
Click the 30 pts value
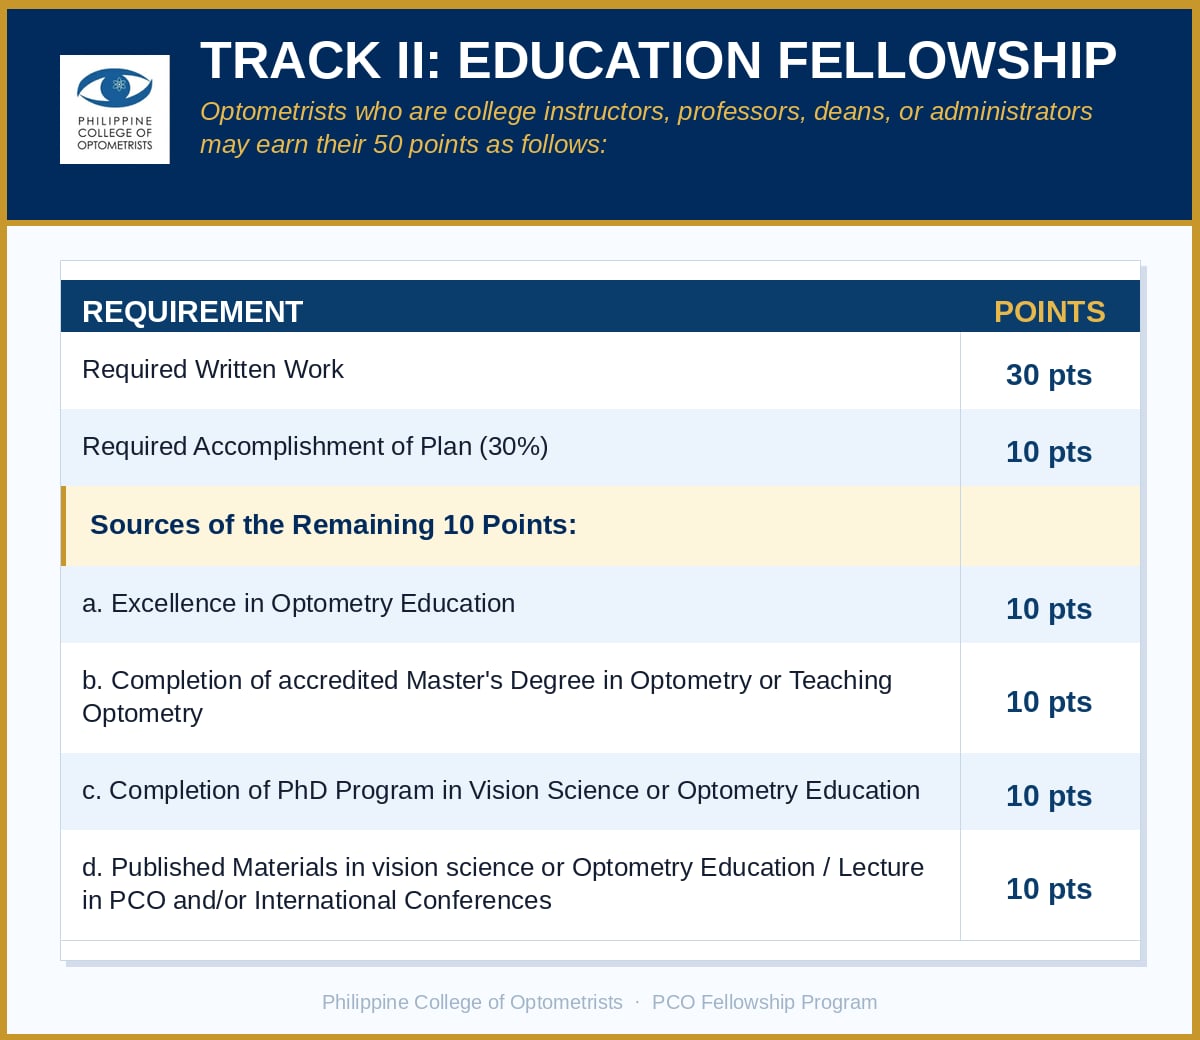[1049, 375]
